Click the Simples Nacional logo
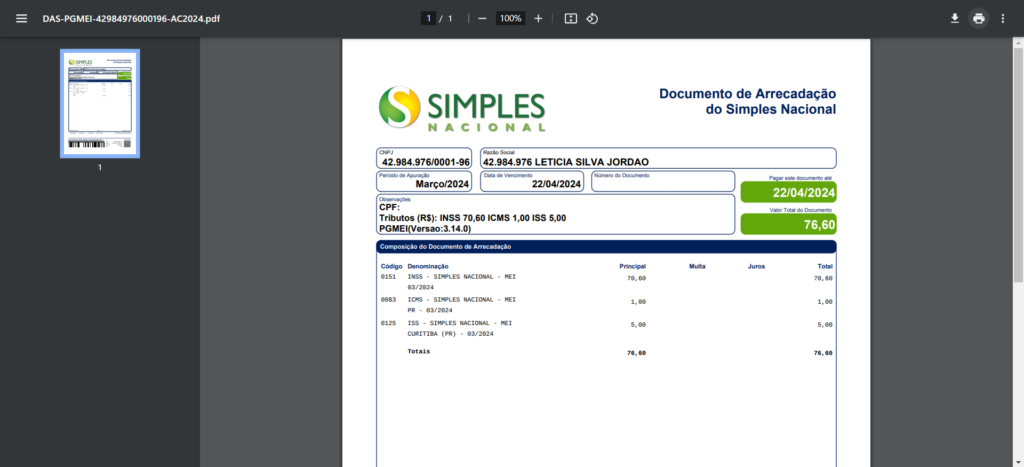 462,109
